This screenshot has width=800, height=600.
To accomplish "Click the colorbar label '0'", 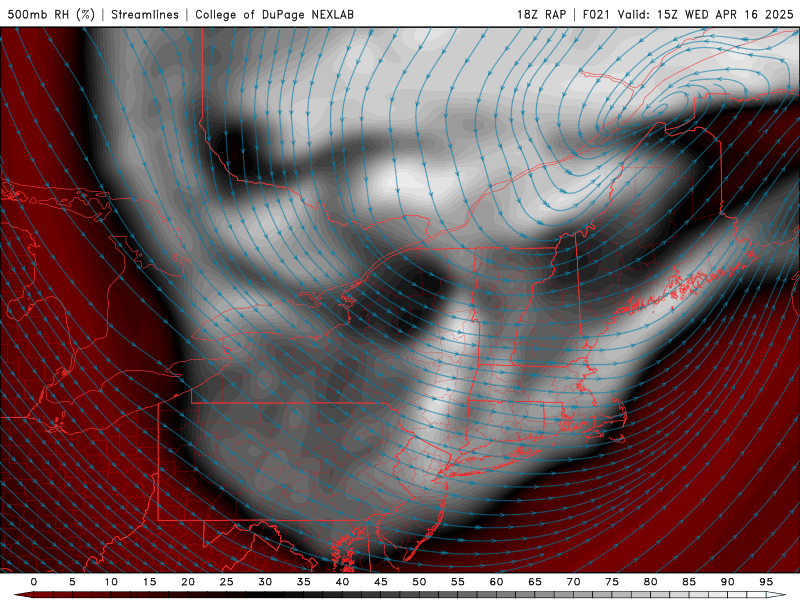I will coord(34,582).
